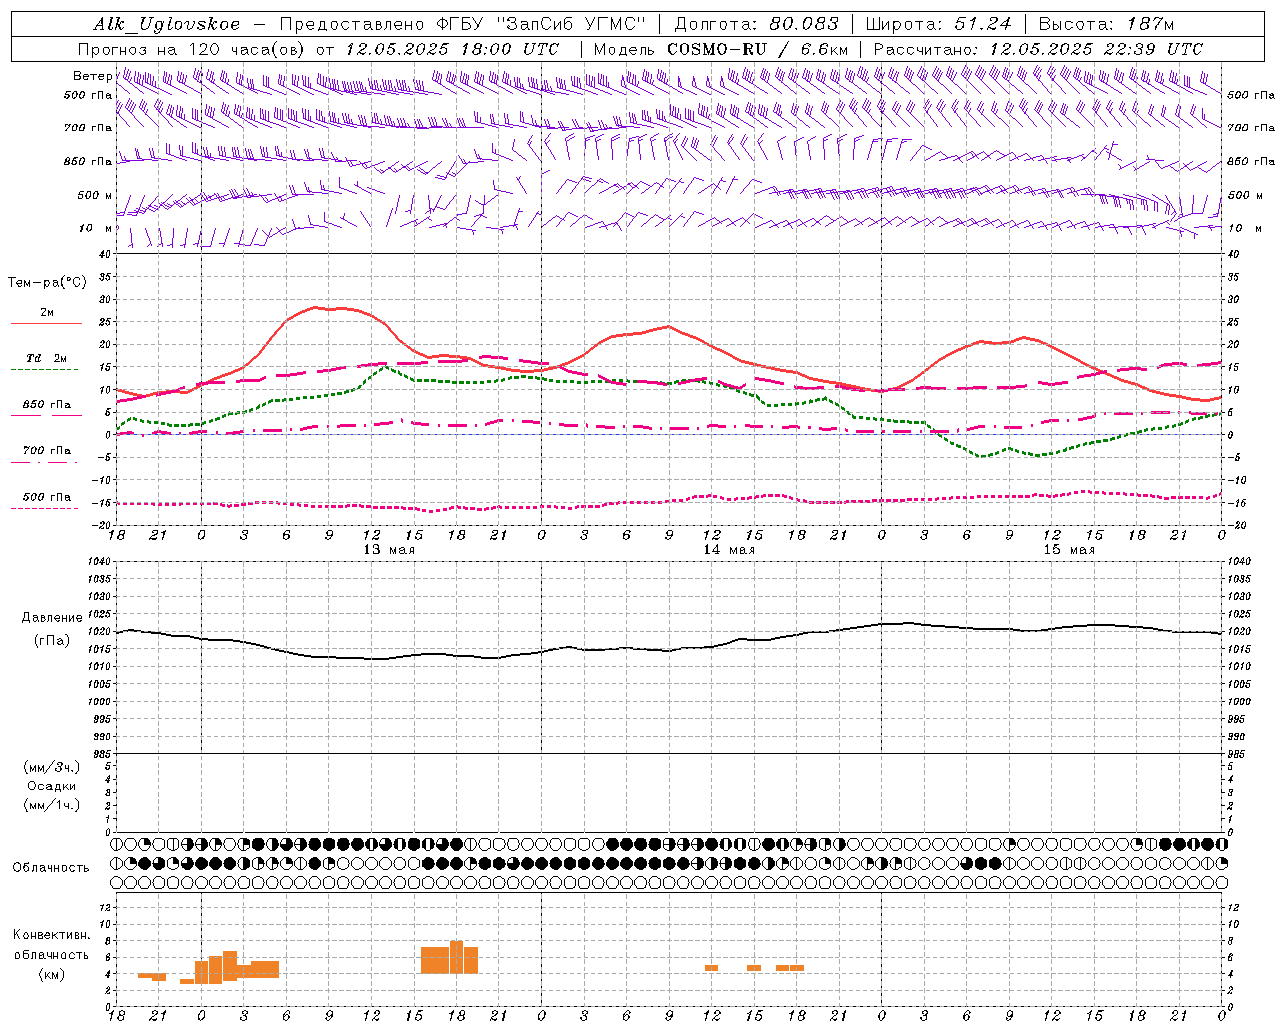Click the 15 мая date label
Viewport: 1280px width, 1024px height.
1069,550
